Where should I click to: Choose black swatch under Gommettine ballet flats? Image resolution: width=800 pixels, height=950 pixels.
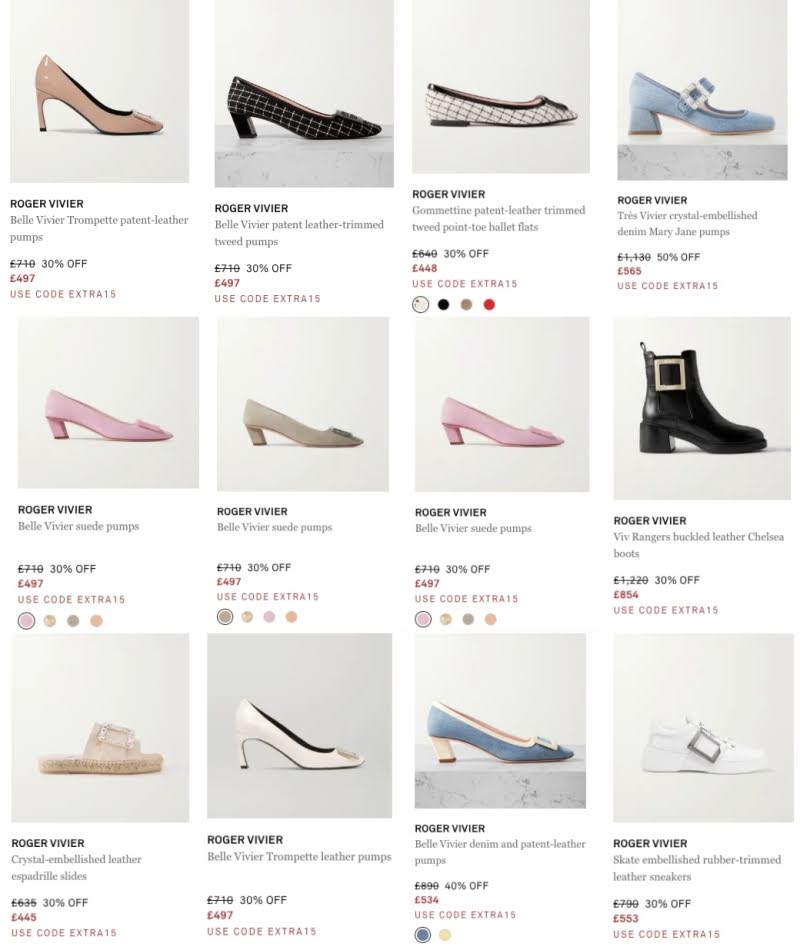point(444,305)
